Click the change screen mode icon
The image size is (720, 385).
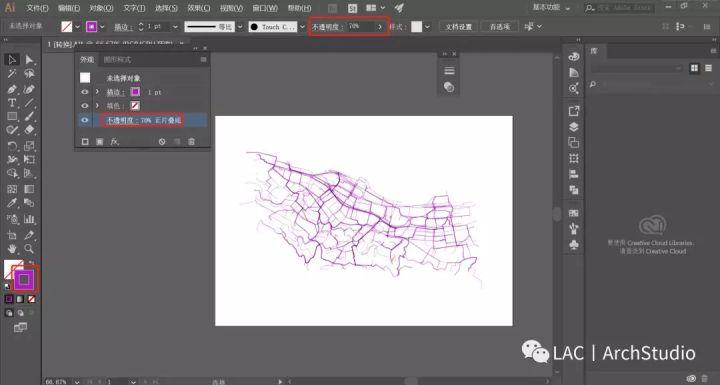20,327
